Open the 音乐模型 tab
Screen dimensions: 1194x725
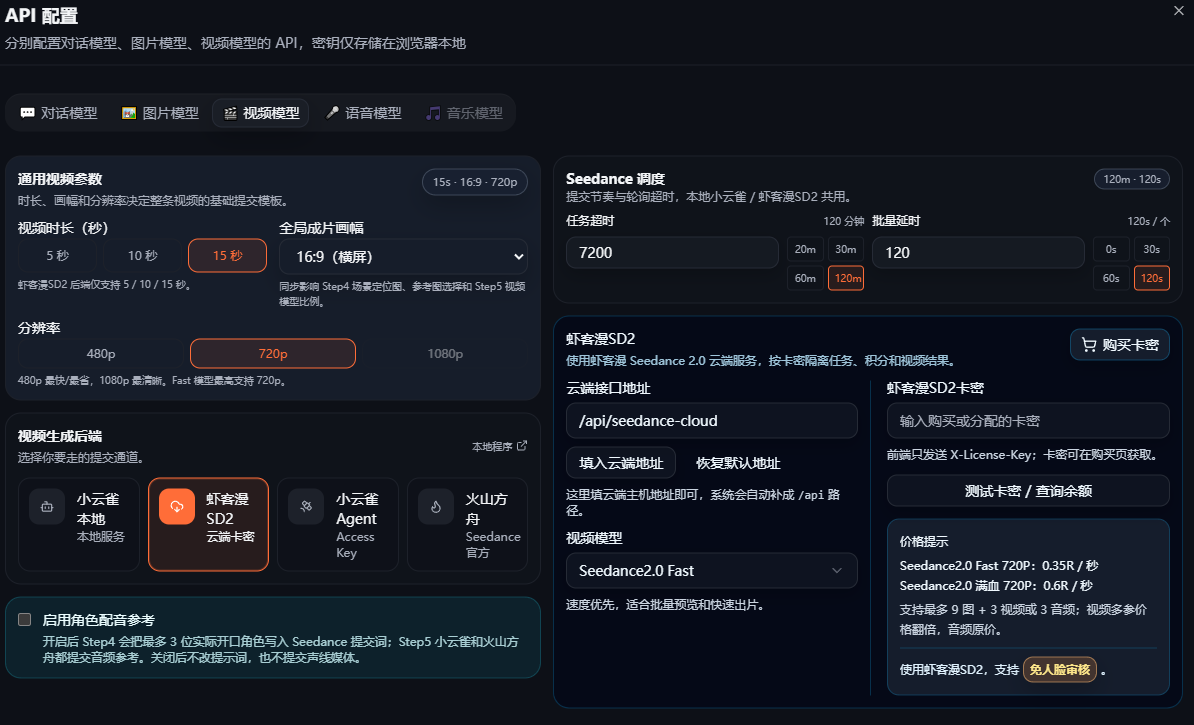pyautogui.click(x=465, y=113)
